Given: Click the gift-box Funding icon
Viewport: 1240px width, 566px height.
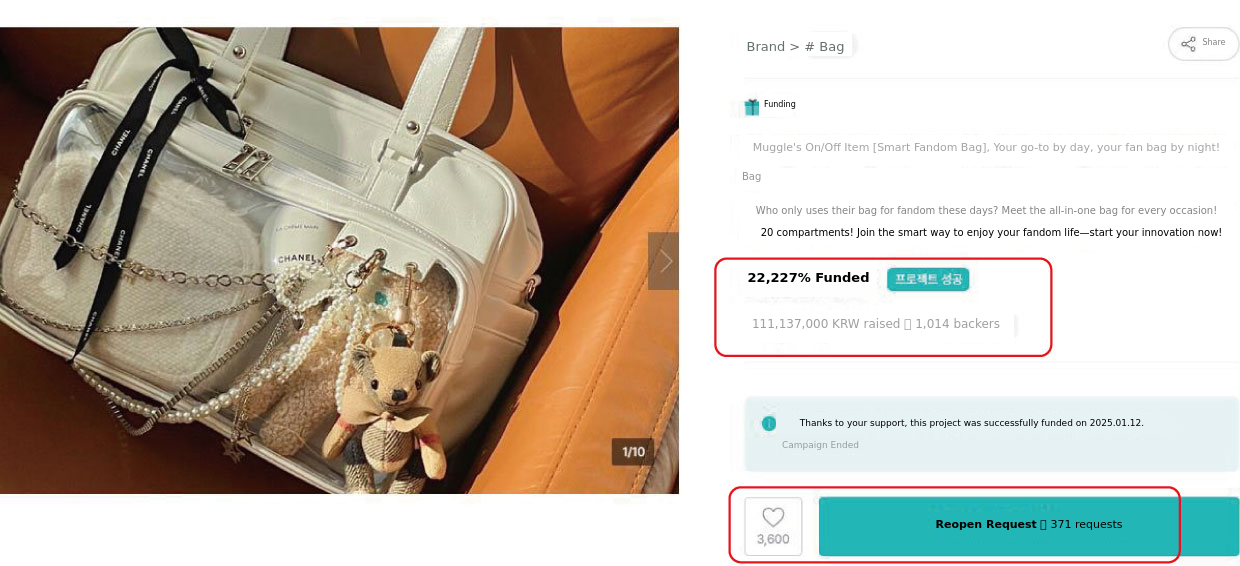Looking at the screenshot, I should [752, 106].
